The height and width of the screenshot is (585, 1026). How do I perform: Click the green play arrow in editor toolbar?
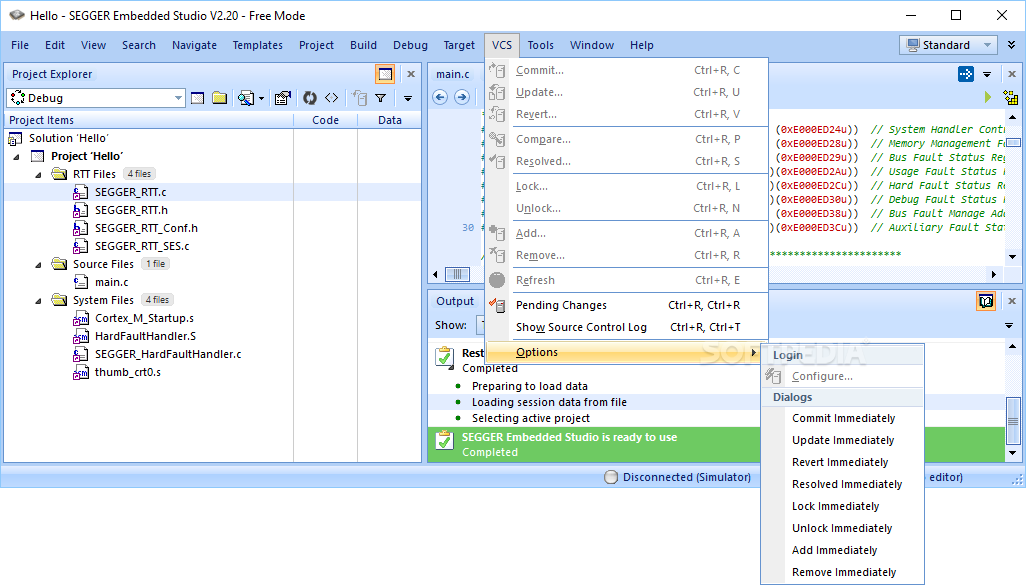(987, 98)
